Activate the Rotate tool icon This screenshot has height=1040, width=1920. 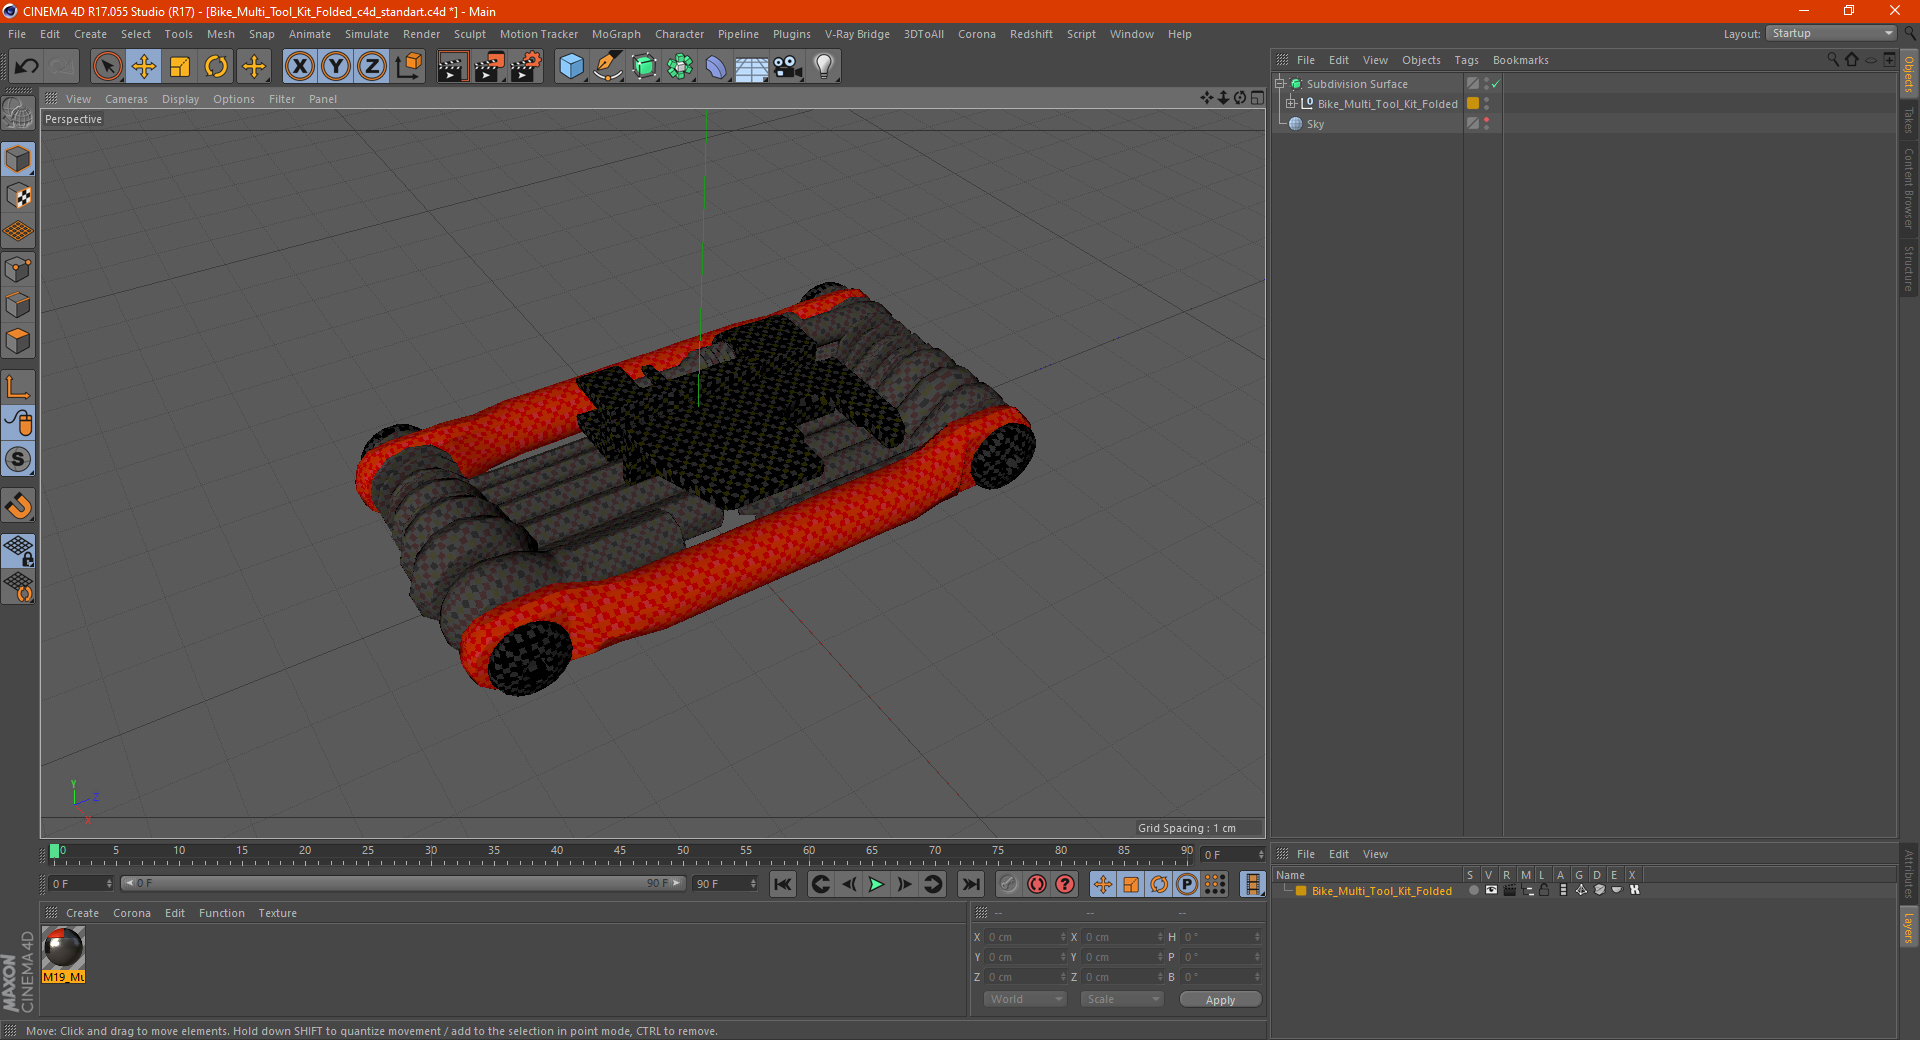click(x=216, y=67)
